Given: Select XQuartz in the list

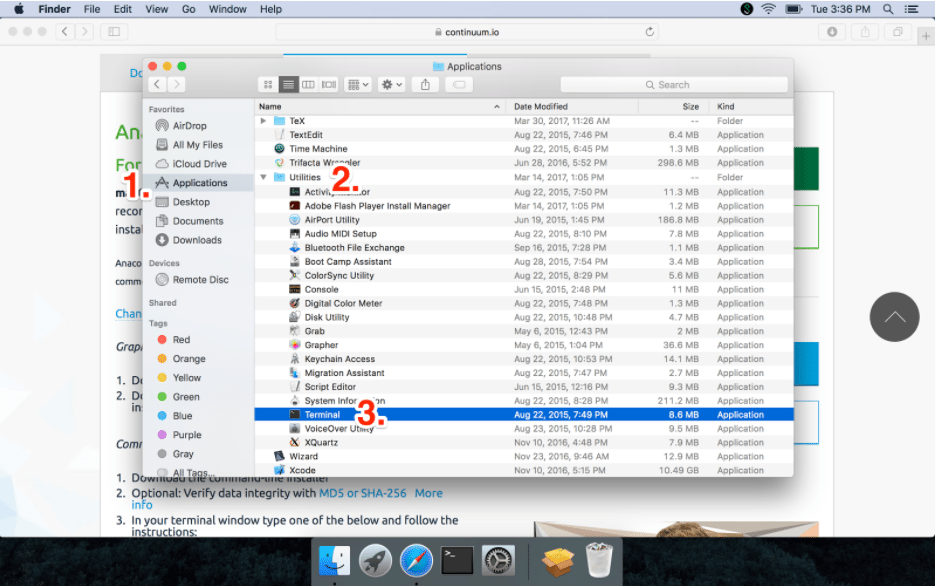Looking at the screenshot, I should click(x=524, y=443).
